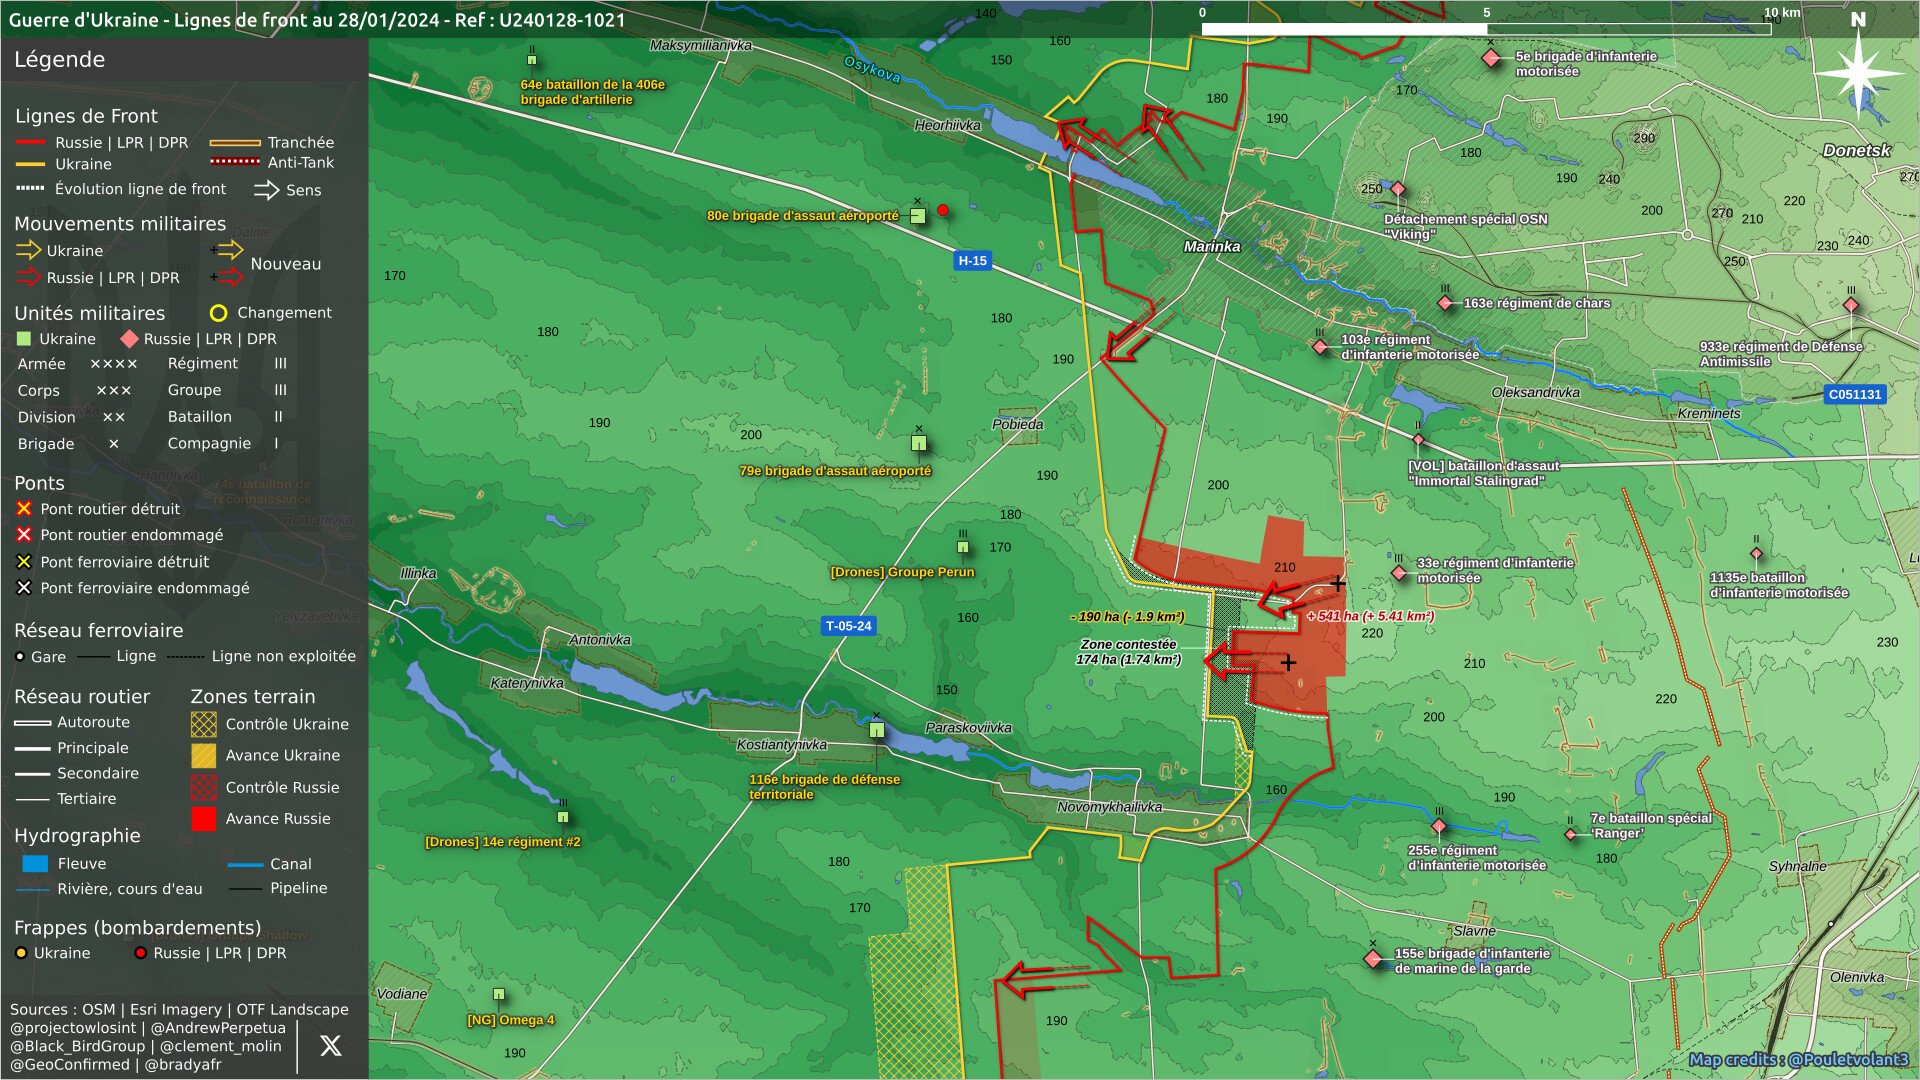Select the 79e brigade d'assaut aéroporté unit marker
This screenshot has width=1920, height=1080.
919,443
